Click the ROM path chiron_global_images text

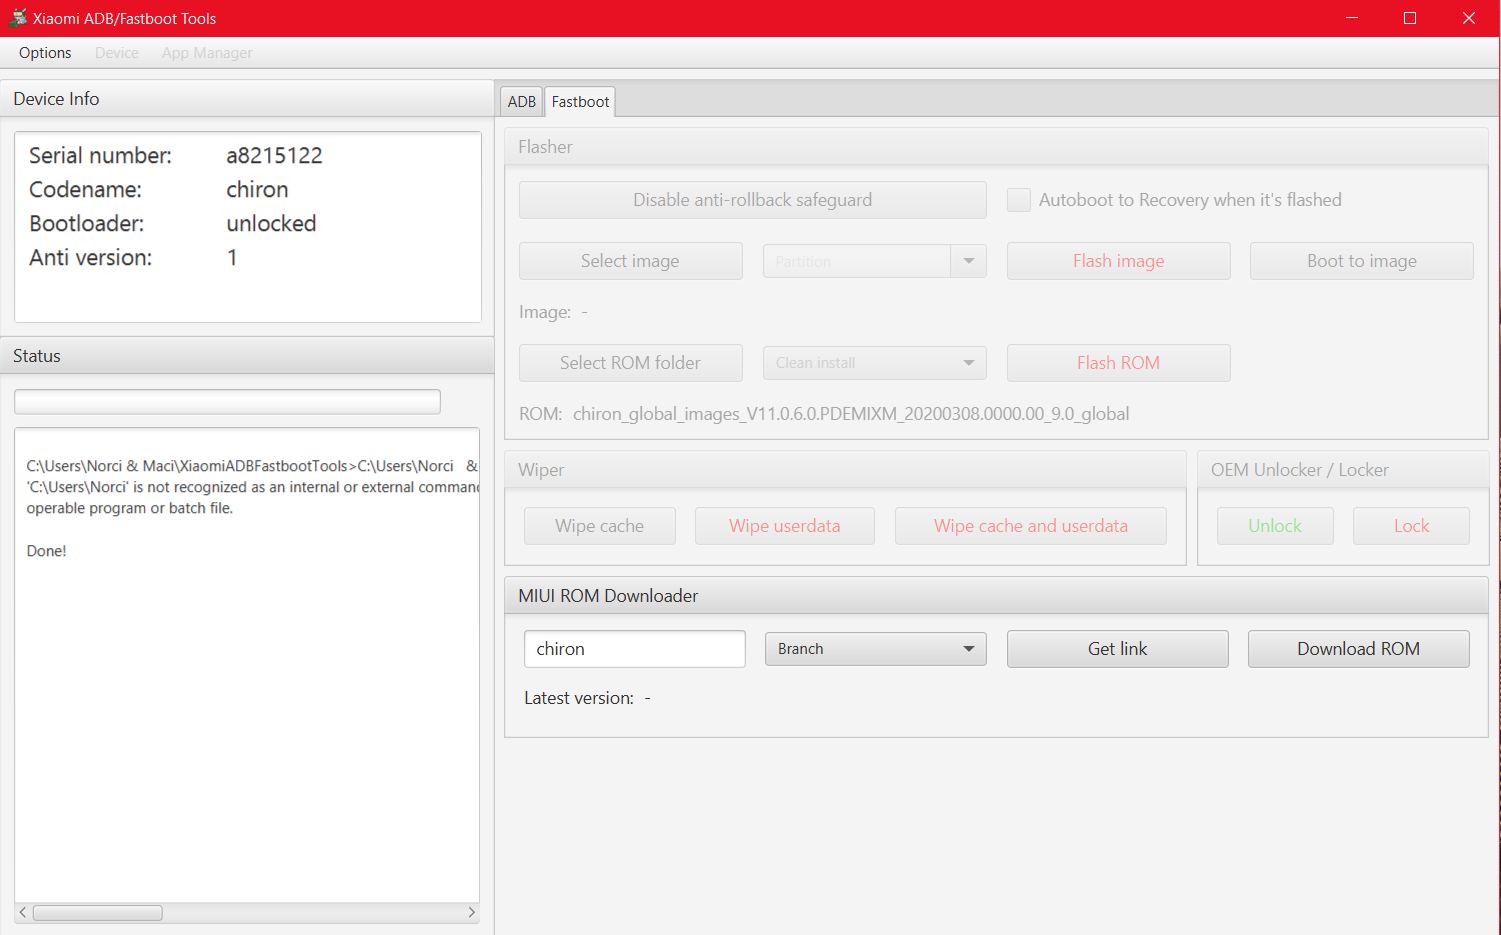(x=851, y=414)
